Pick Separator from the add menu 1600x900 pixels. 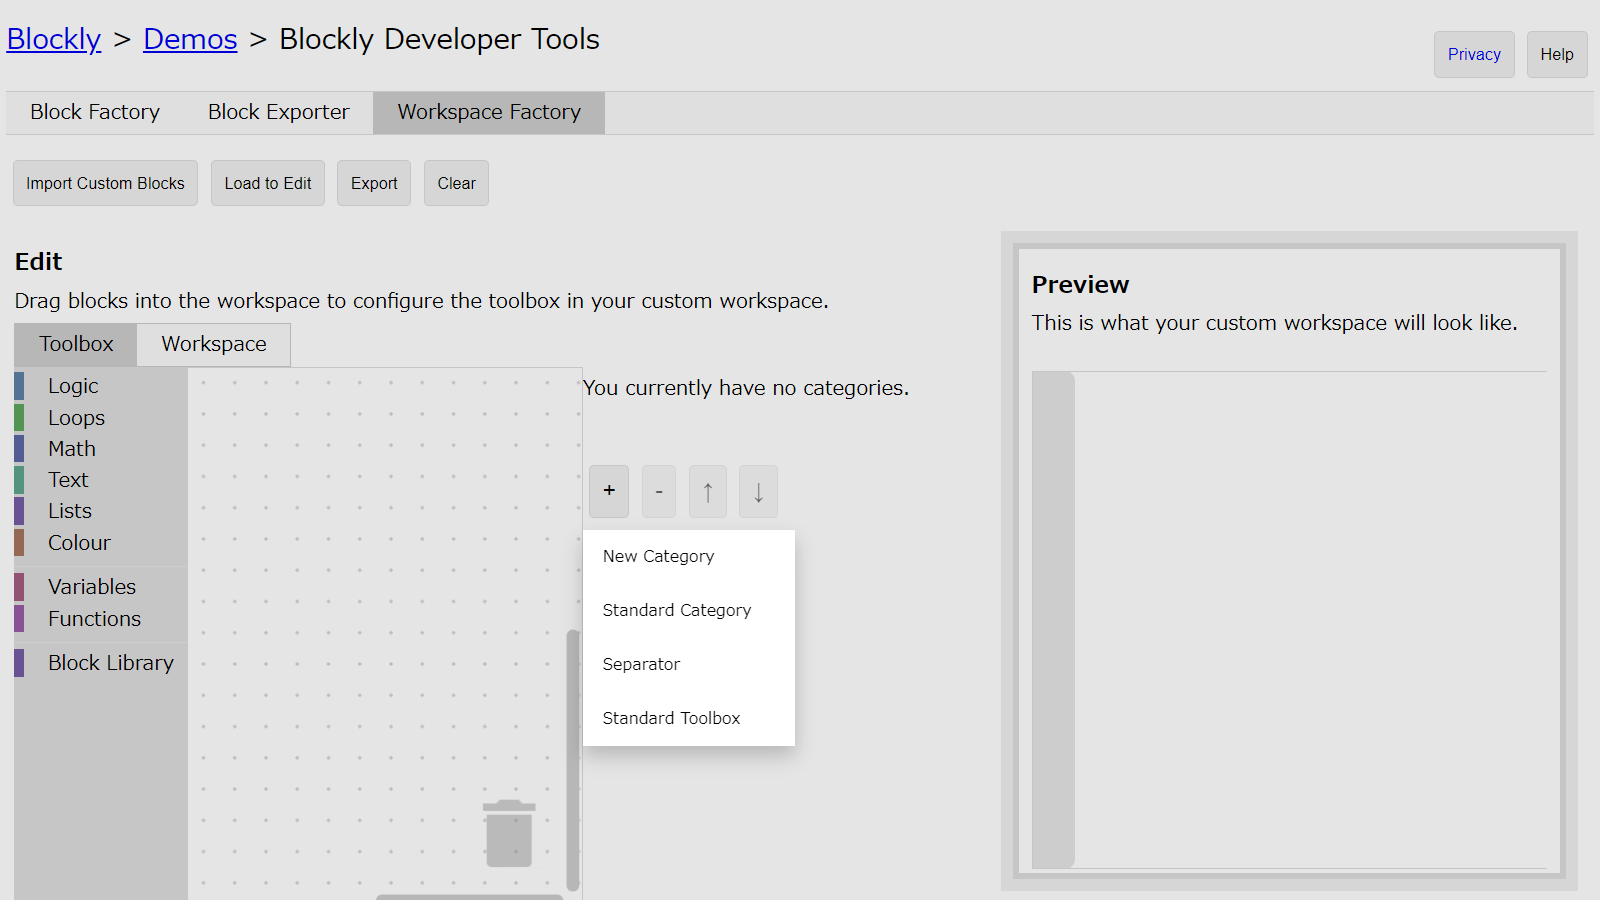(641, 665)
